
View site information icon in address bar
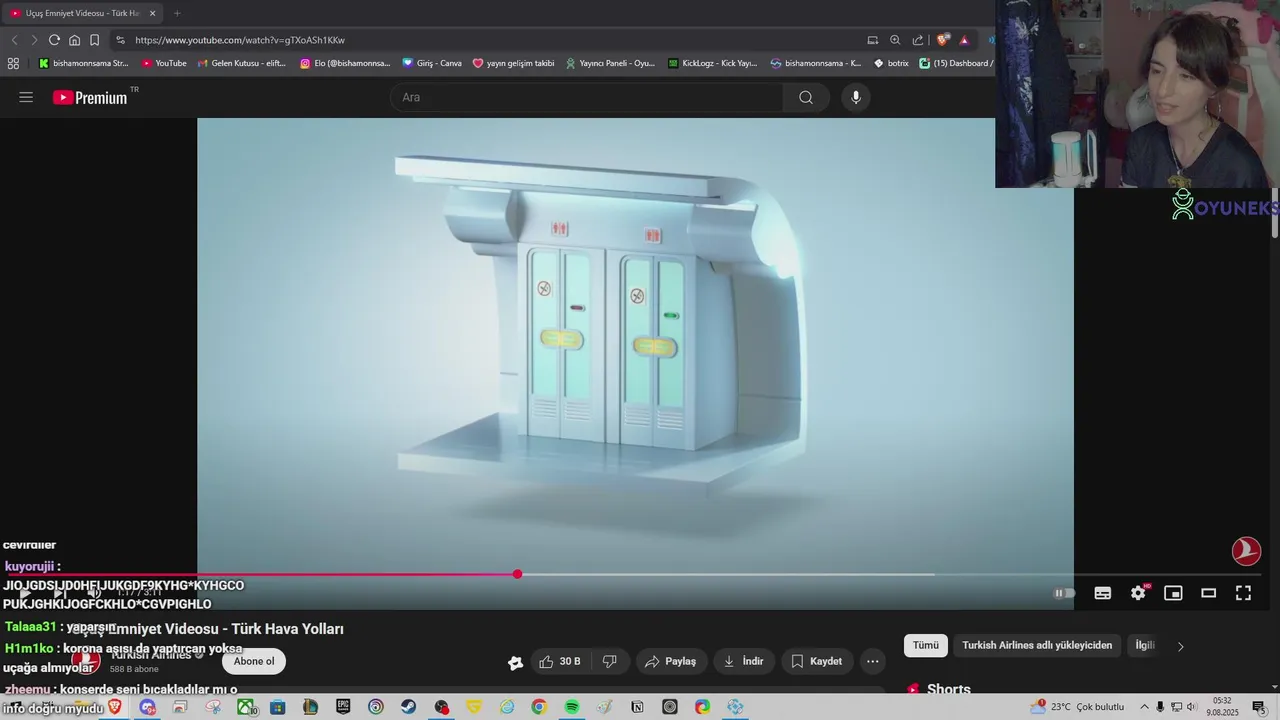pos(120,40)
